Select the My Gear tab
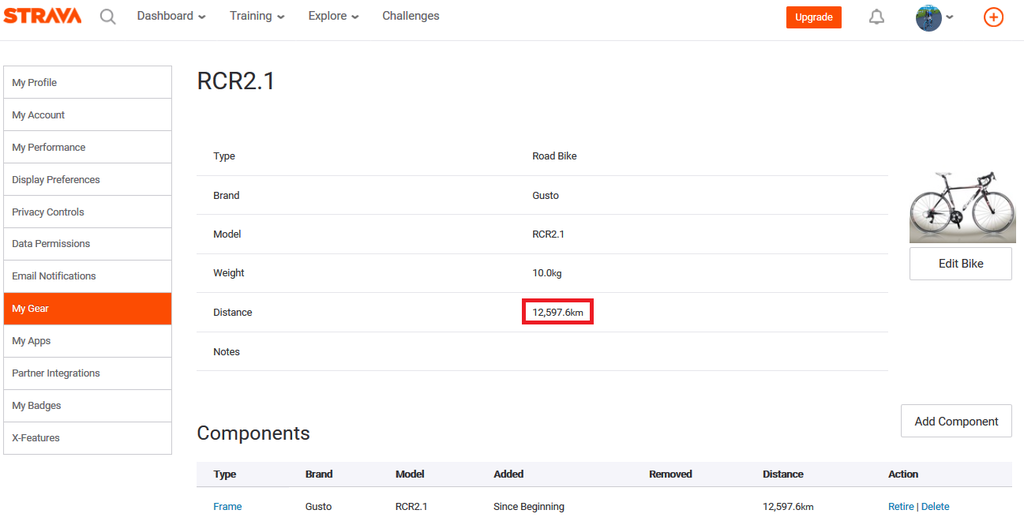1024x525 pixels. coord(88,308)
